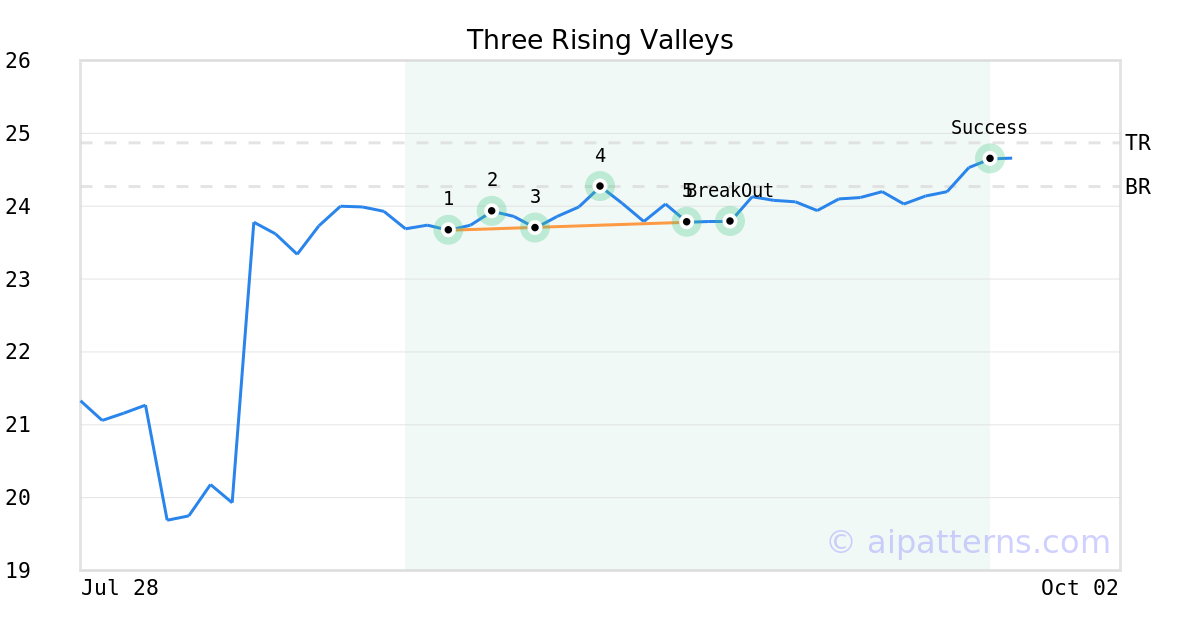Click the 26 value on price axis
Viewport: 1200px width, 630px height.
click(x=18, y=61)
